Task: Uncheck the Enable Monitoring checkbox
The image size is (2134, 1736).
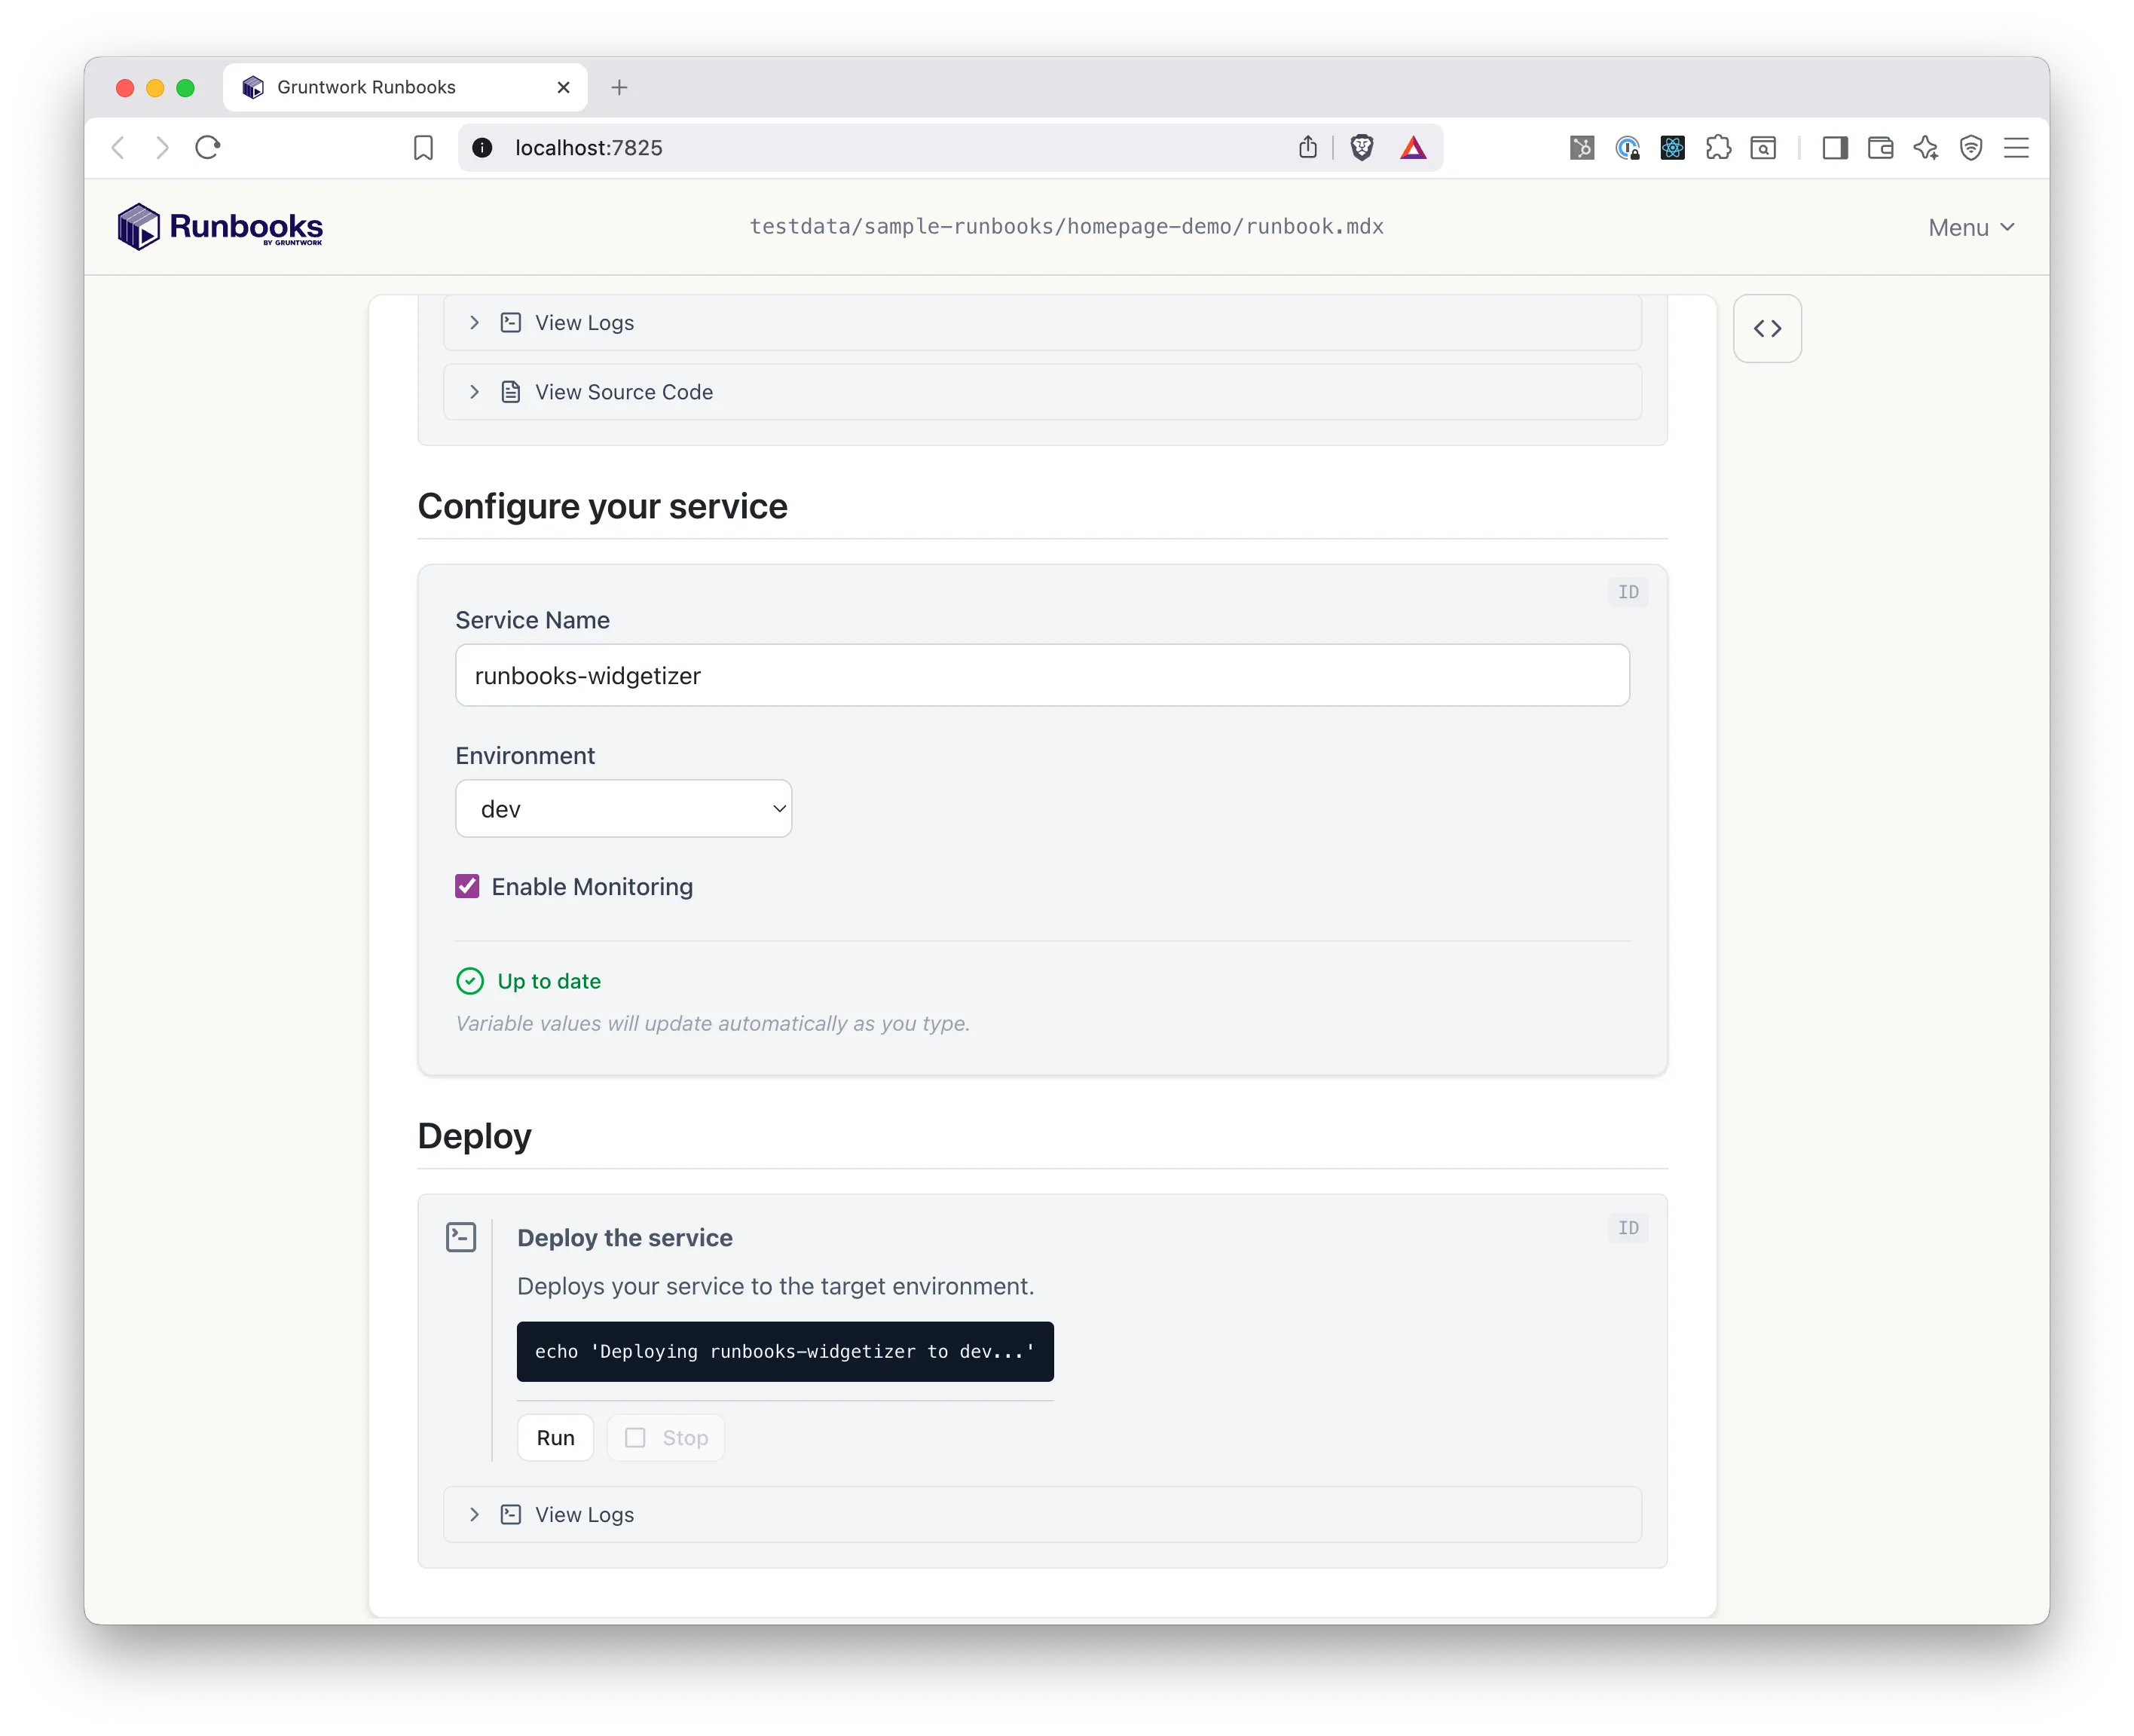Action: (x=467, y=886)
